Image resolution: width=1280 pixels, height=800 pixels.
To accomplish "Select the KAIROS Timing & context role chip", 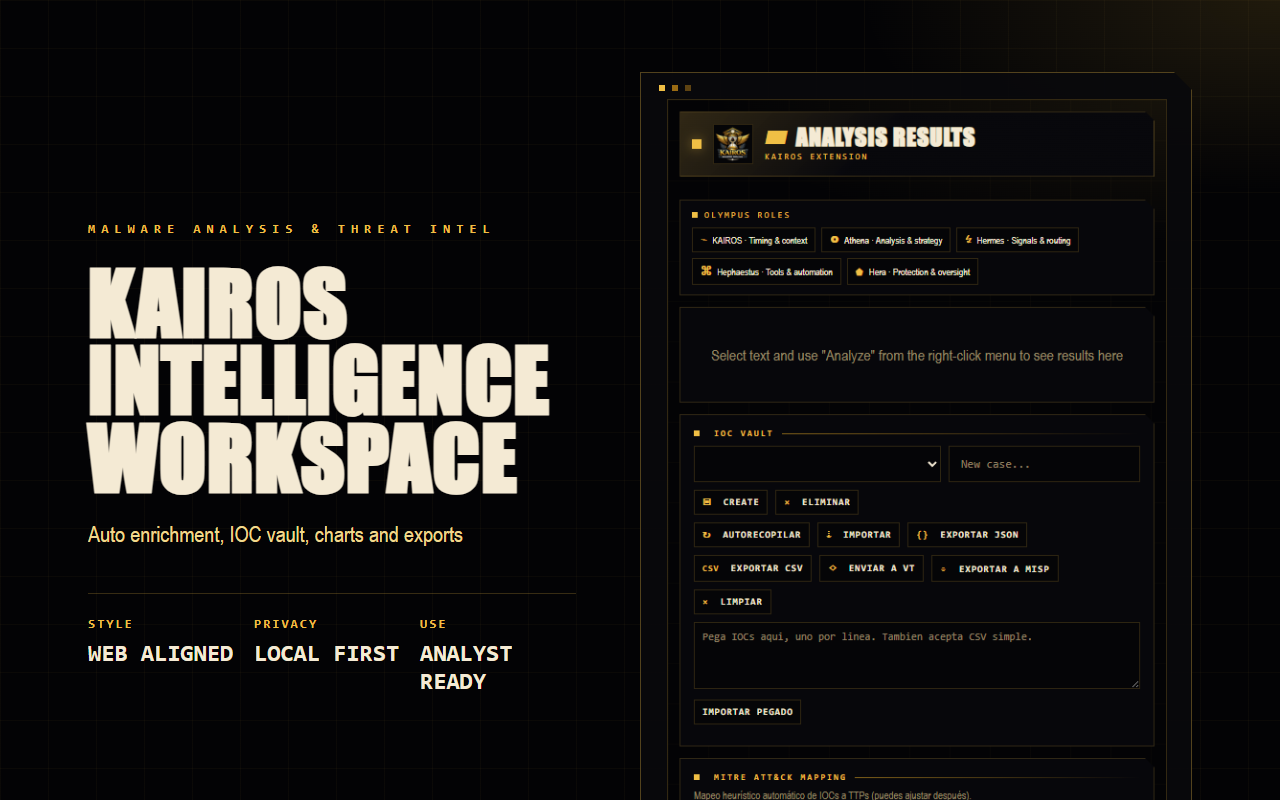I will 754,240.
